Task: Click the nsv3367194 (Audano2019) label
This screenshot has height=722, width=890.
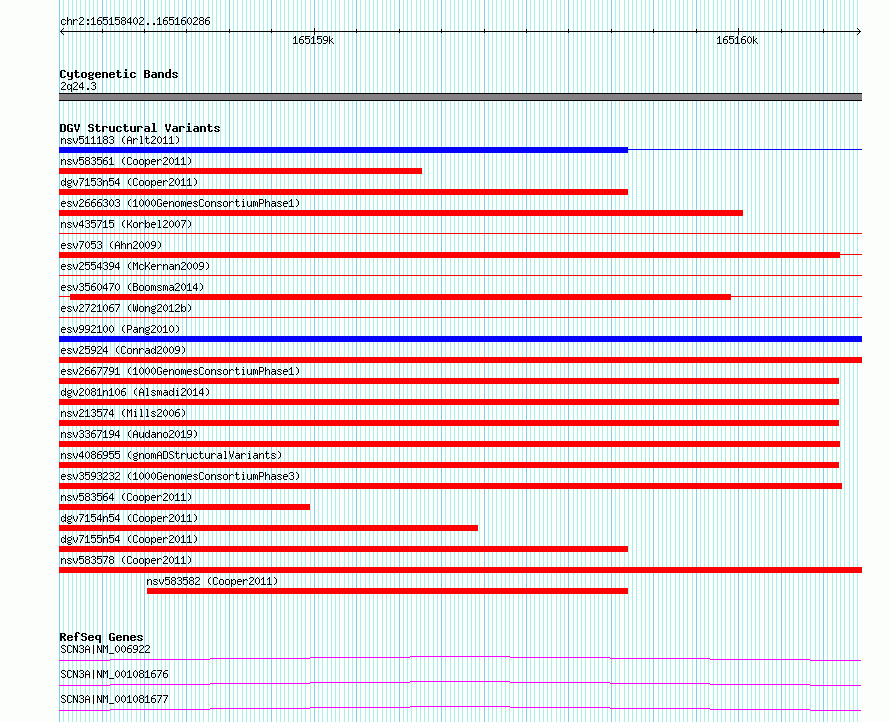Action: (129, 434)
